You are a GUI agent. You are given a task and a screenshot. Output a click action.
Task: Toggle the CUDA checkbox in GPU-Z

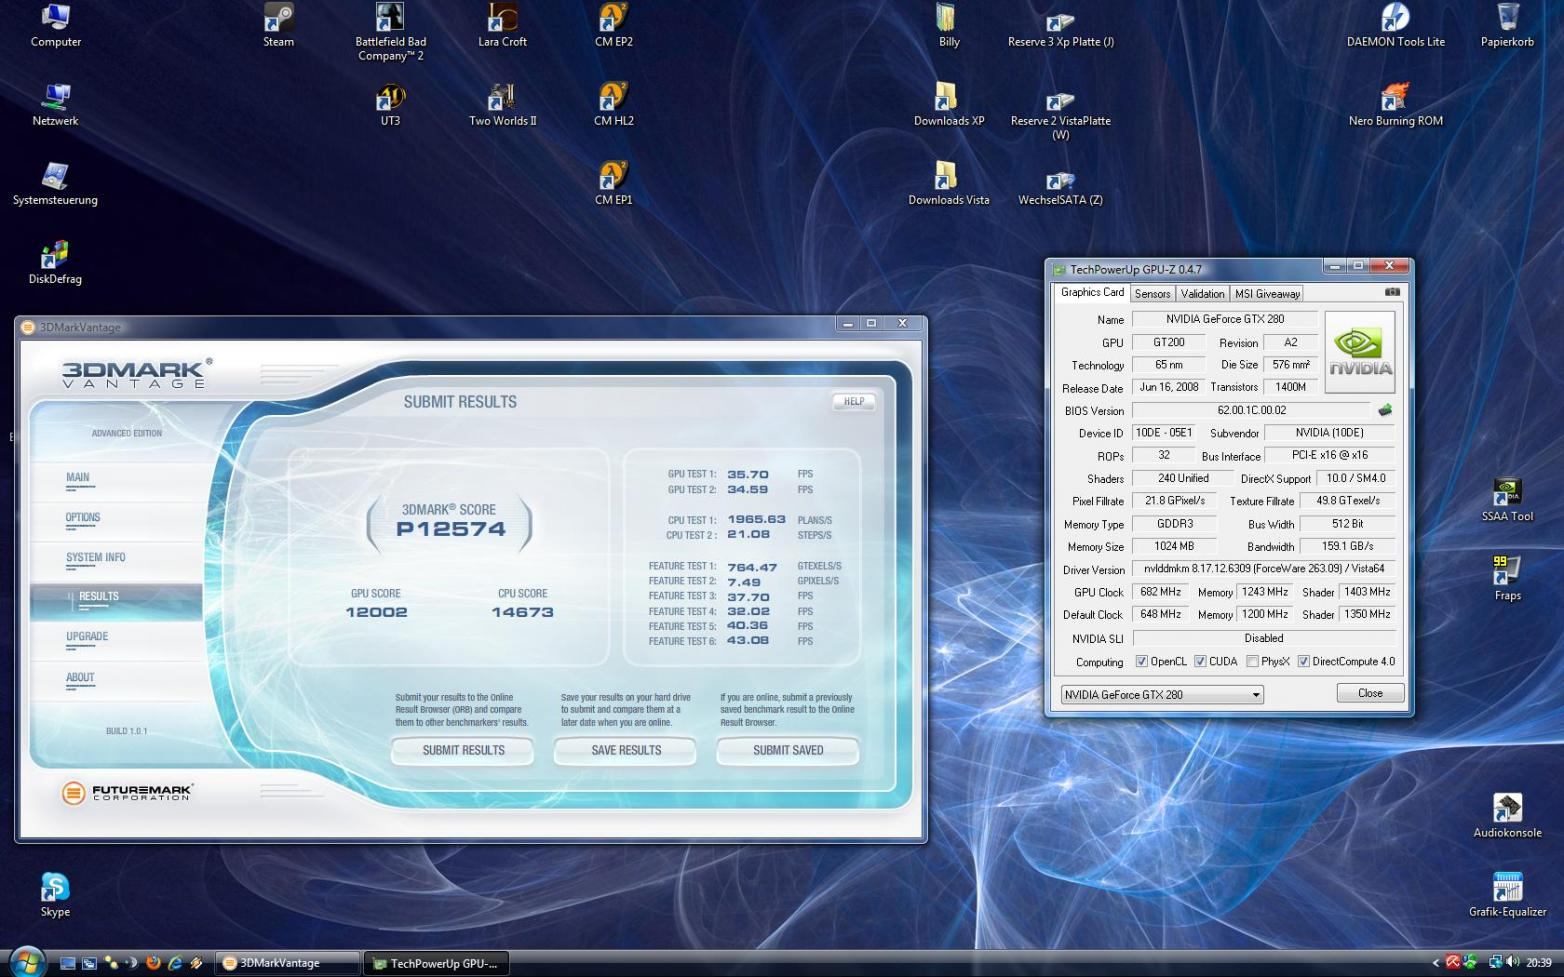[x=1200, y=661]
